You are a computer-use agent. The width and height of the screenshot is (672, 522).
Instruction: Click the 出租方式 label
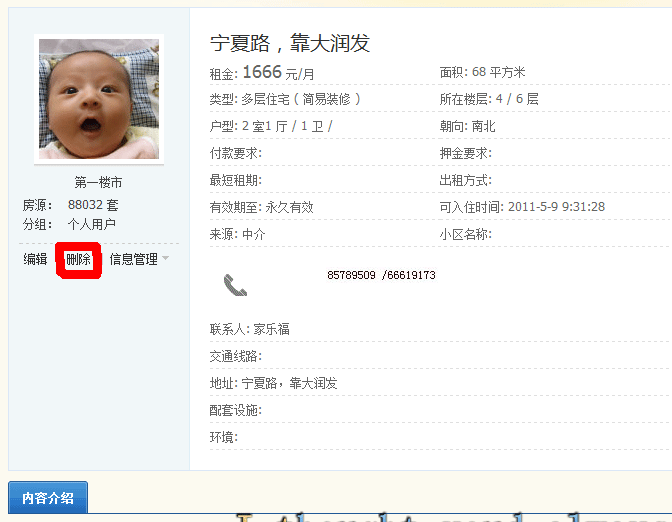click(x=465, y=180)
